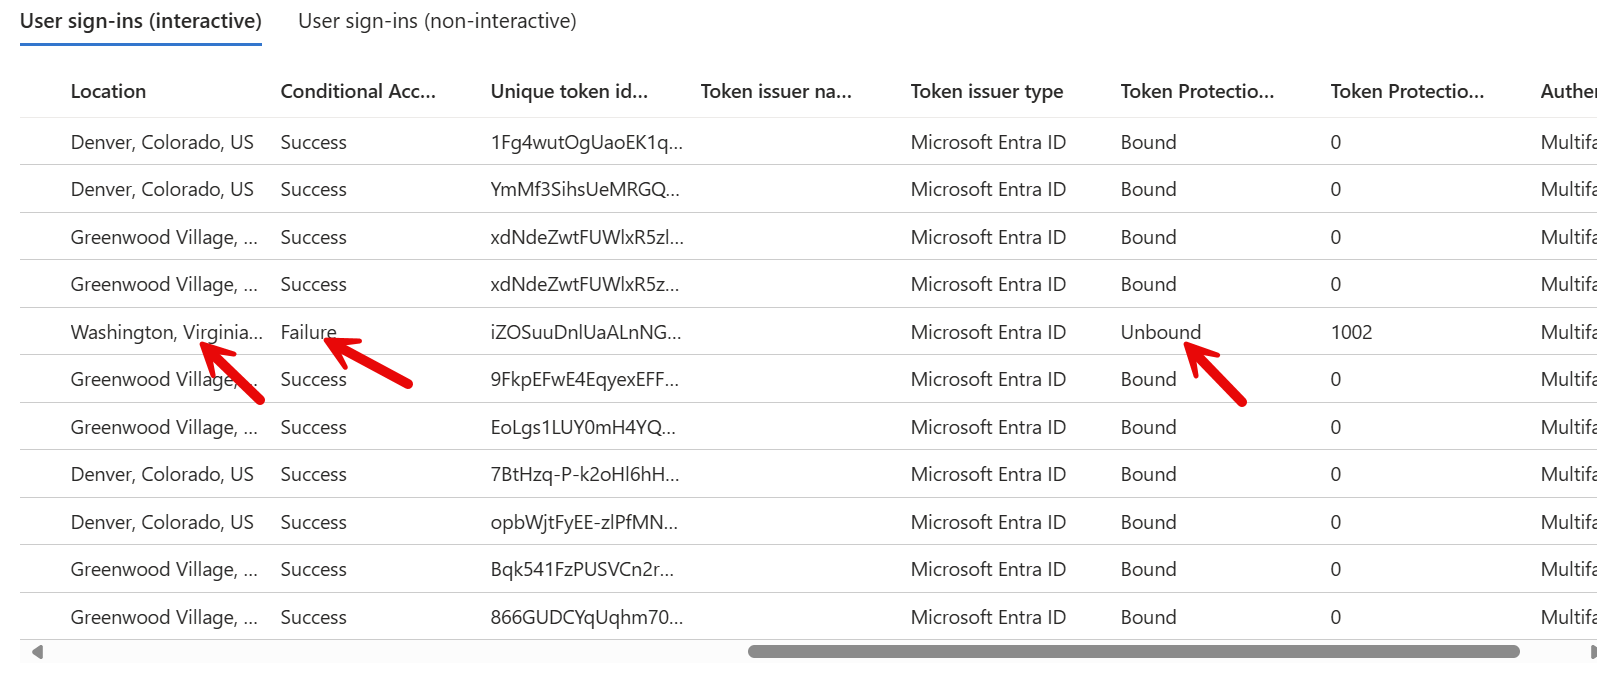
Task: Select token id 7BtHzq-P-k2oHl6hH...
Action: (x=585, y=474)
